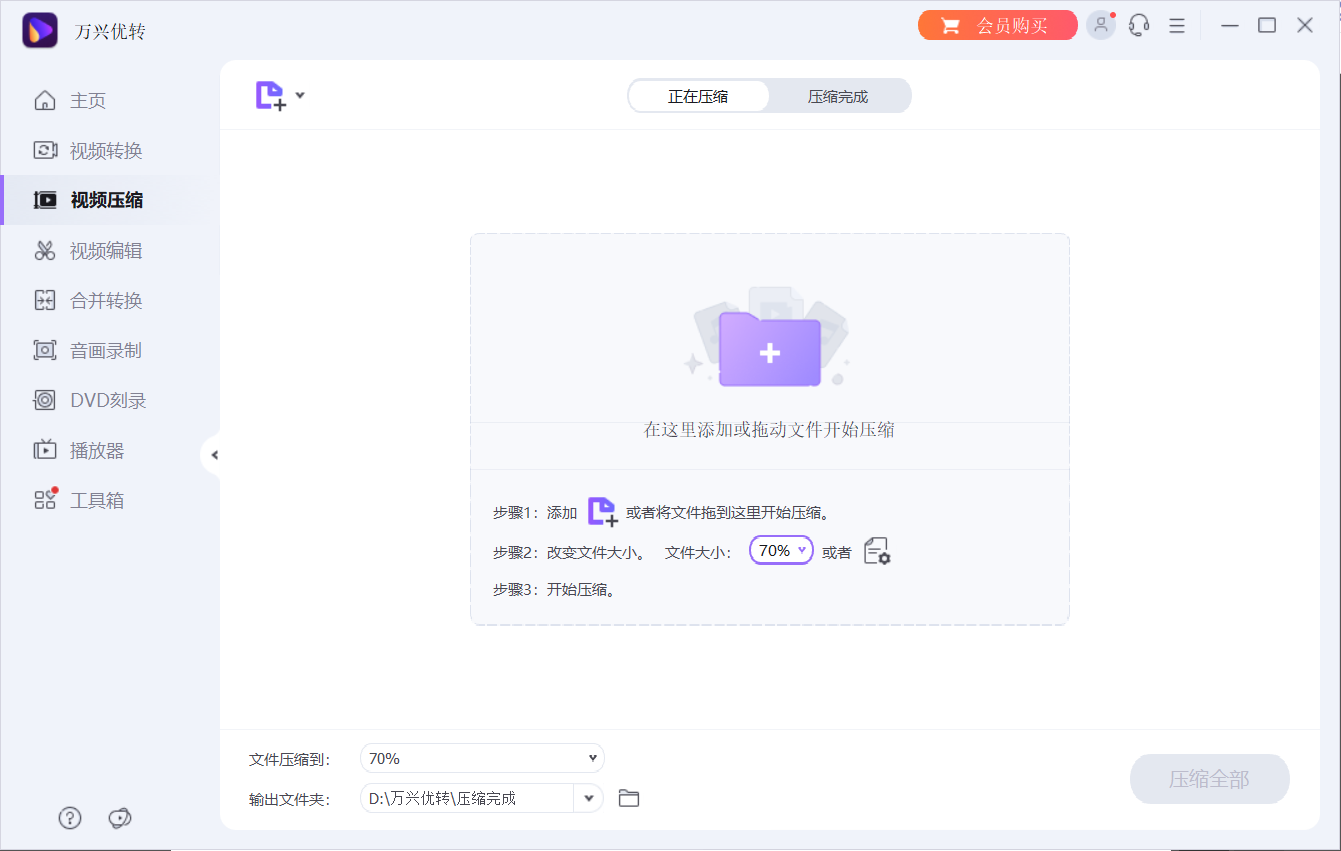Viewport: 1341px width, 851px height.
Task: Click the add file icon in top toolbar
Action: [x=270, y=96]
